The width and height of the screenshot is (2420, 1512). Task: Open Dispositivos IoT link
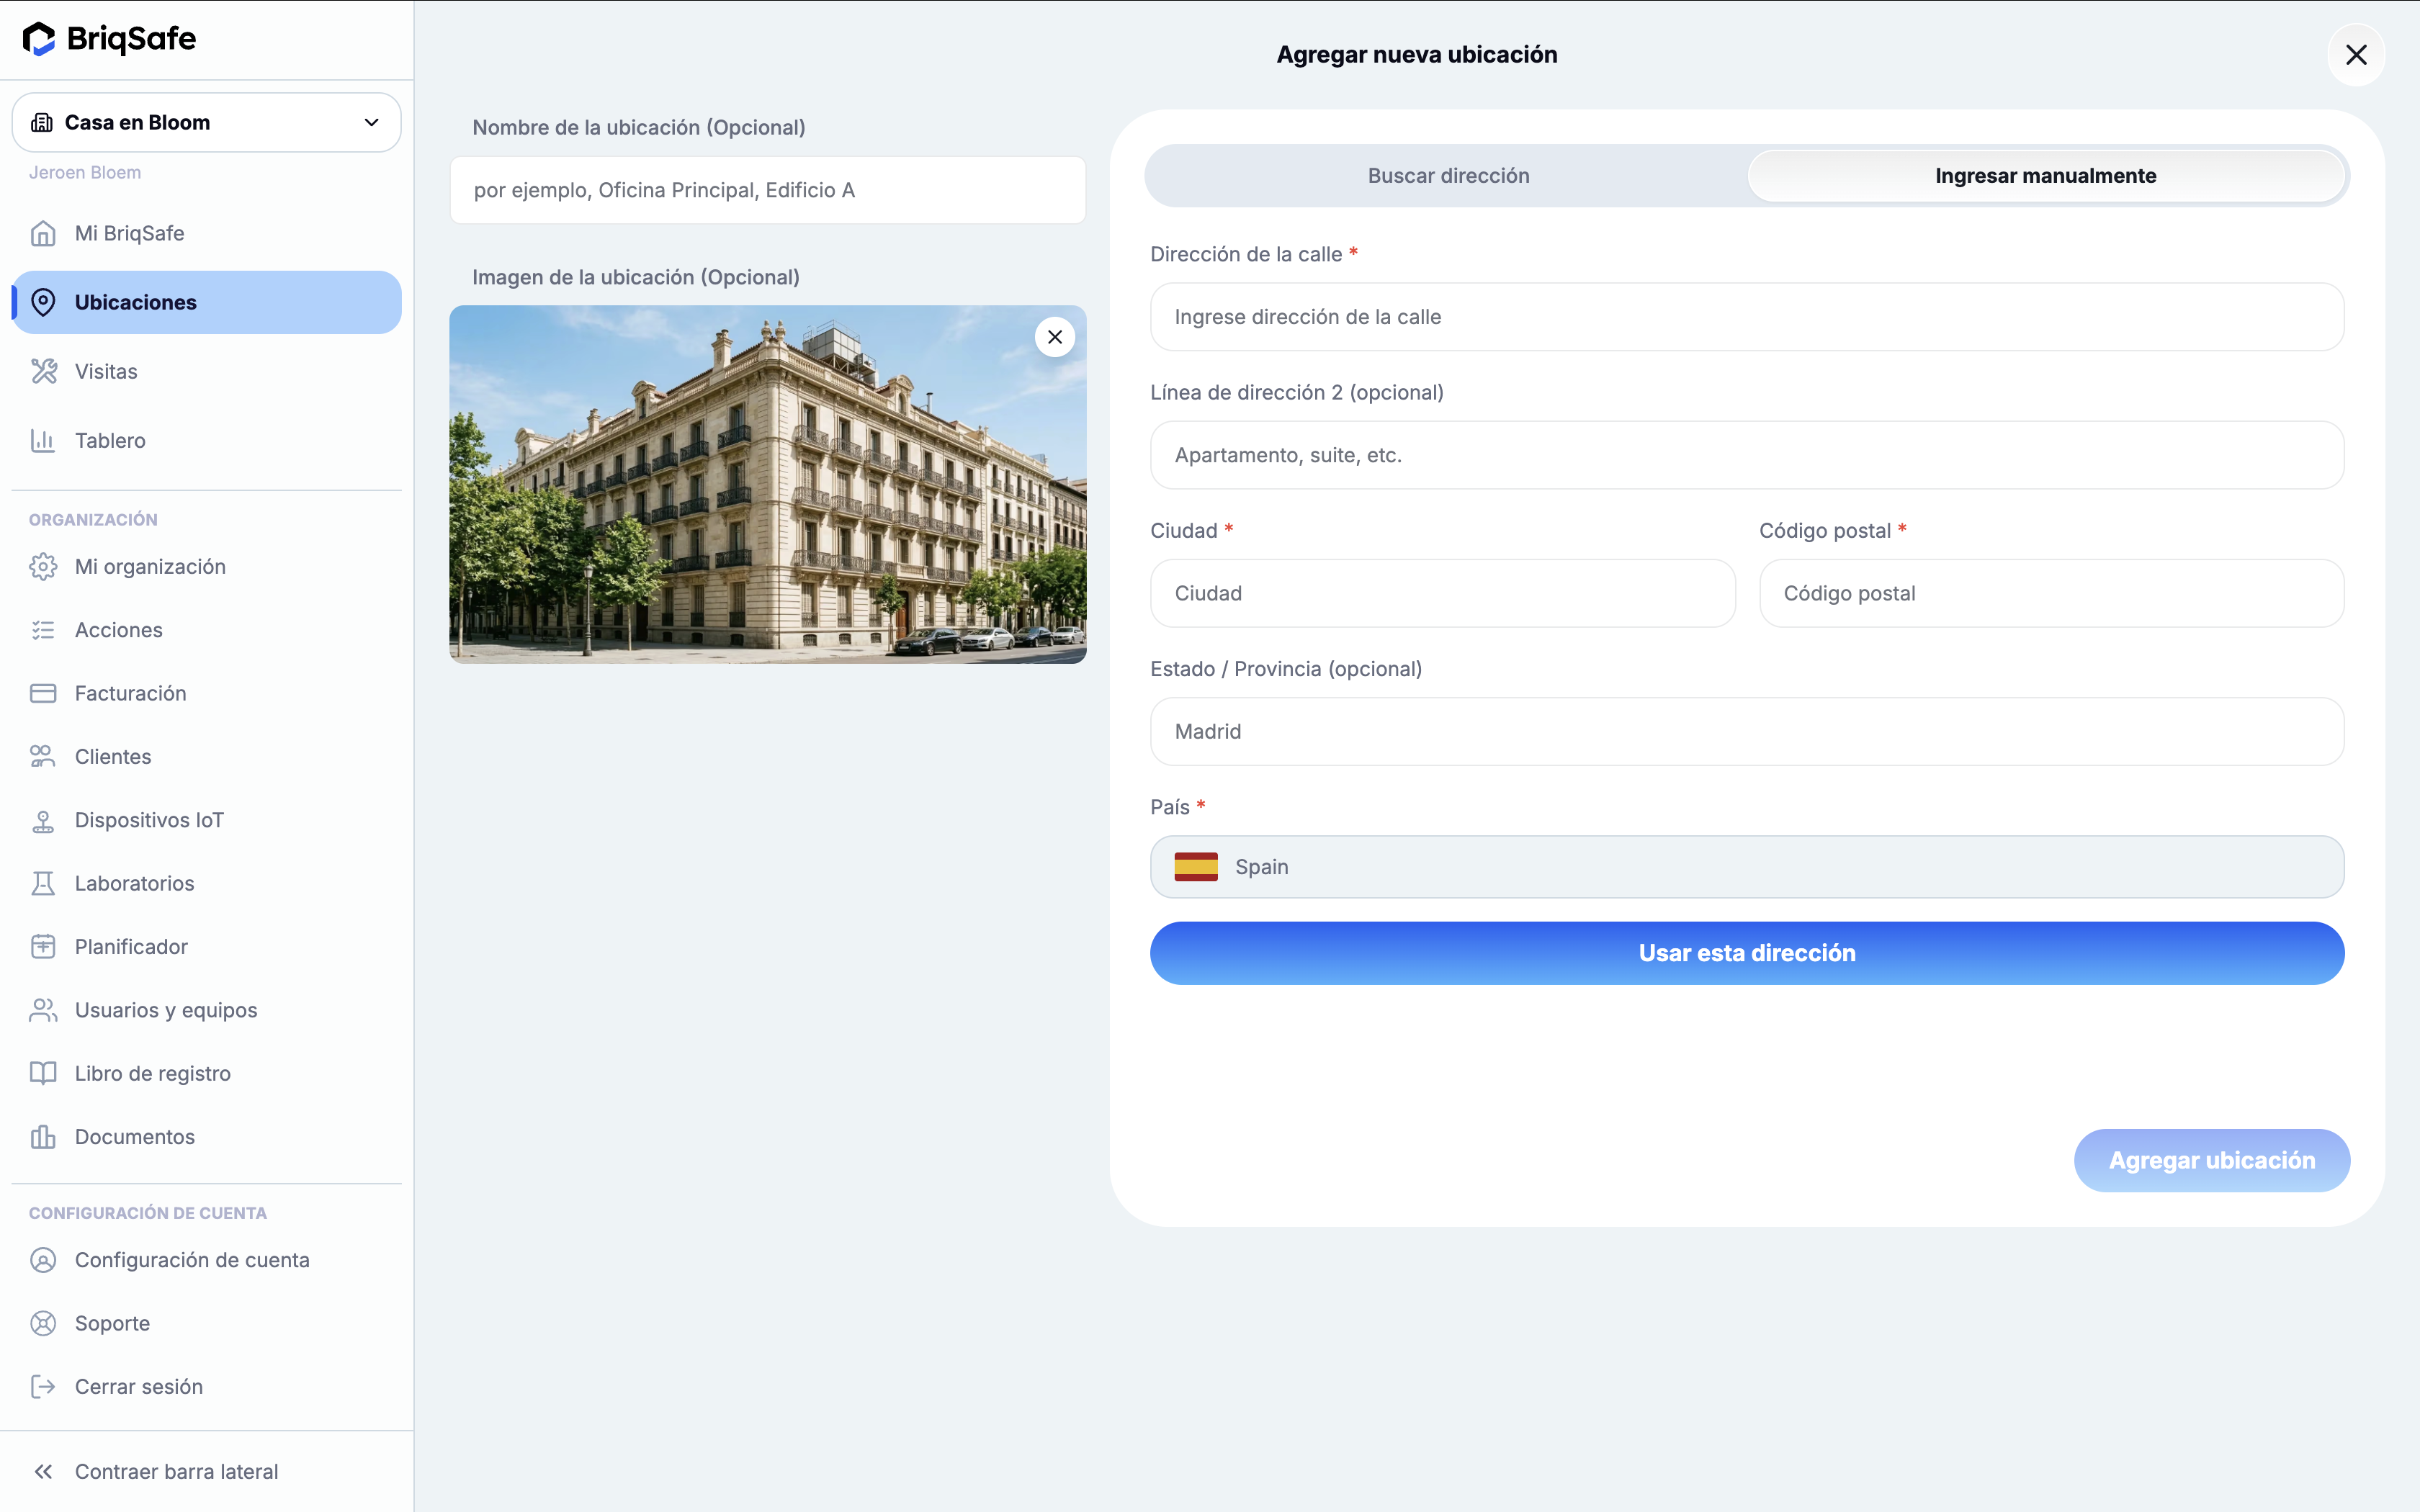pyautogui.click(x=206, y=820)
